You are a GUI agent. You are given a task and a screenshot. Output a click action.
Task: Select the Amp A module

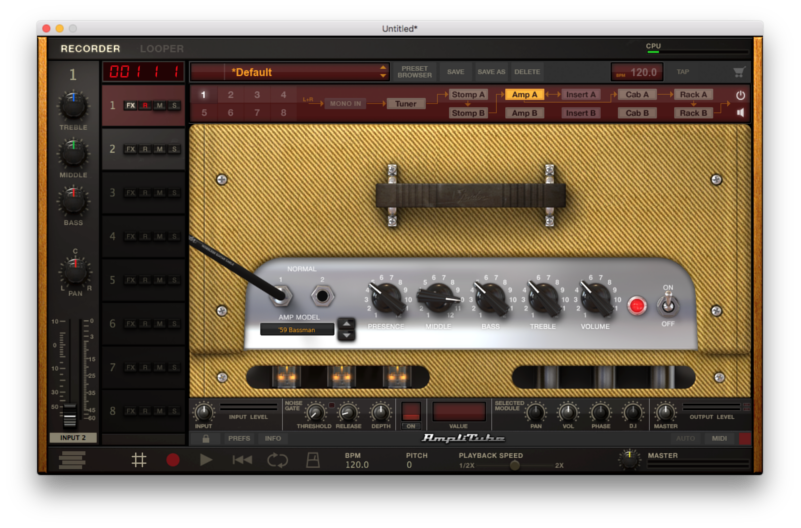pyautogui.click(x=525, y=94)
